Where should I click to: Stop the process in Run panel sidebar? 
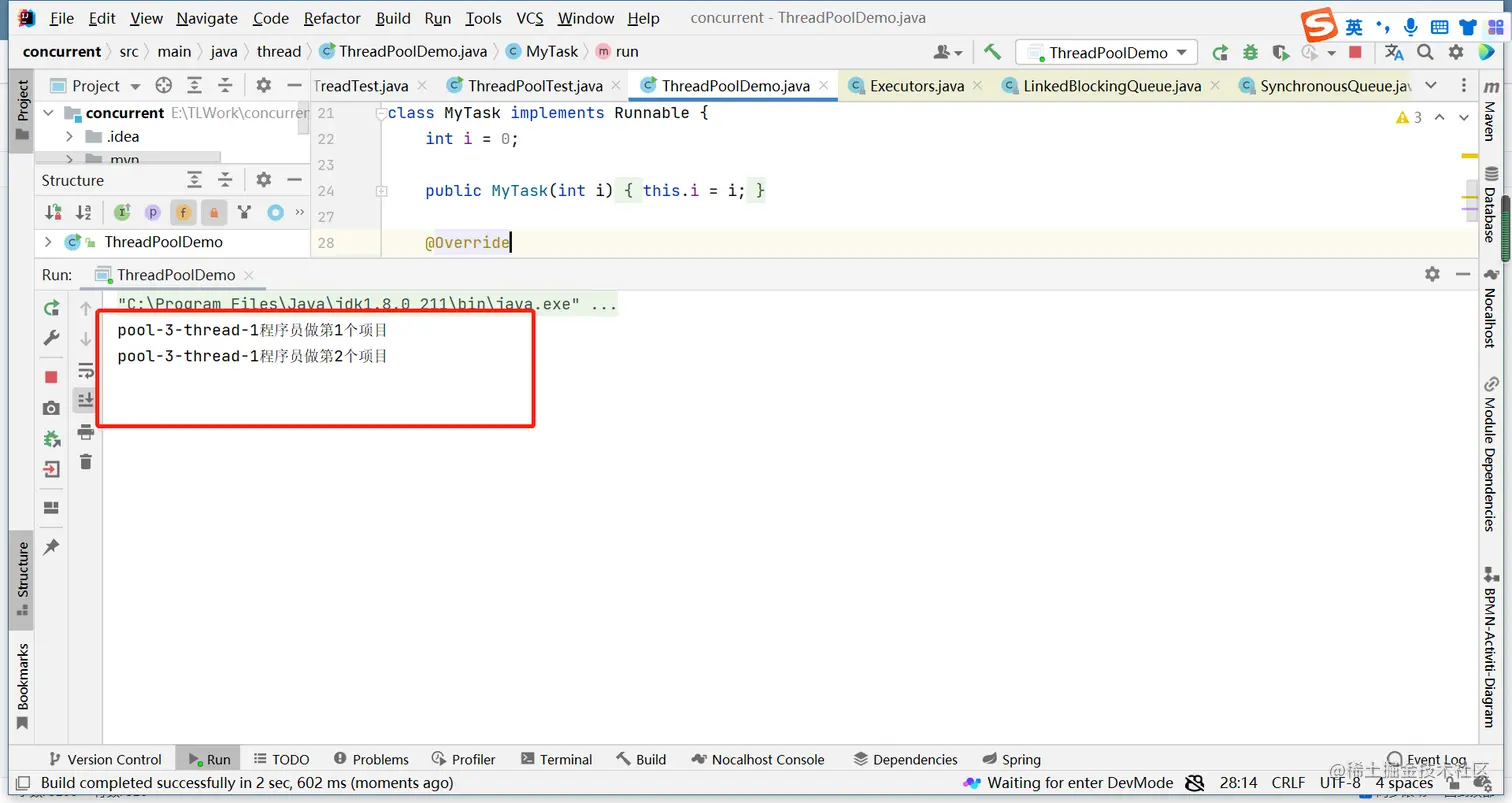click(51, 377)
